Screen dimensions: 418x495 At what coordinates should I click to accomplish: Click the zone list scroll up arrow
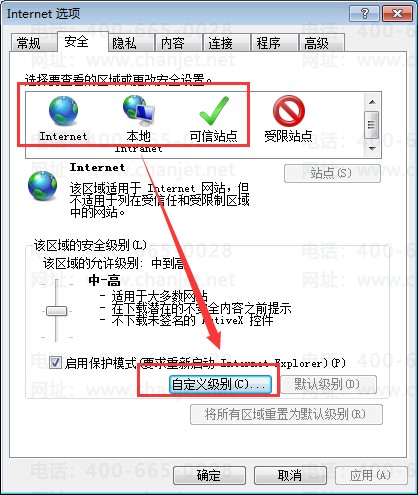point(372,102)
